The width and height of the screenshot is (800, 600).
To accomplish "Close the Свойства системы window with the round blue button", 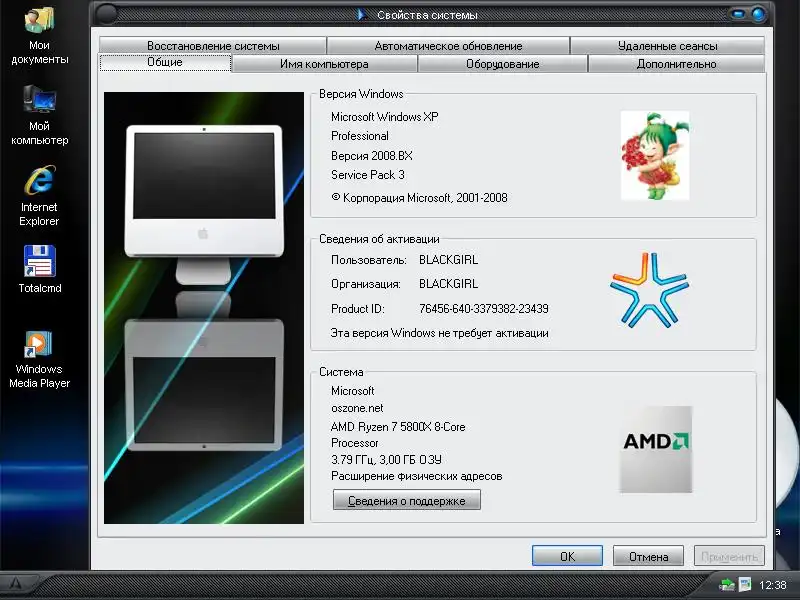I will point(759,14).
